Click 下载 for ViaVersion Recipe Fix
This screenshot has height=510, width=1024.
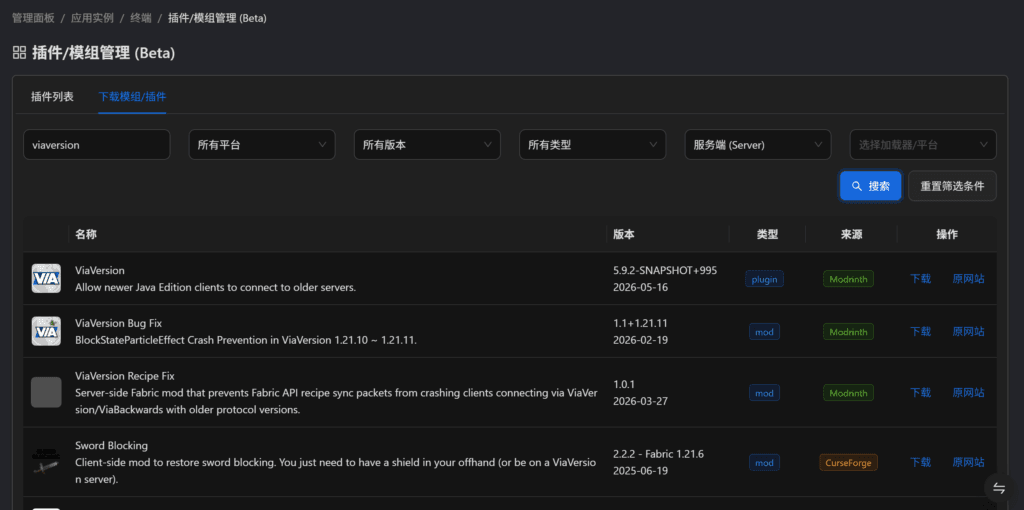(x=920, y=392)
